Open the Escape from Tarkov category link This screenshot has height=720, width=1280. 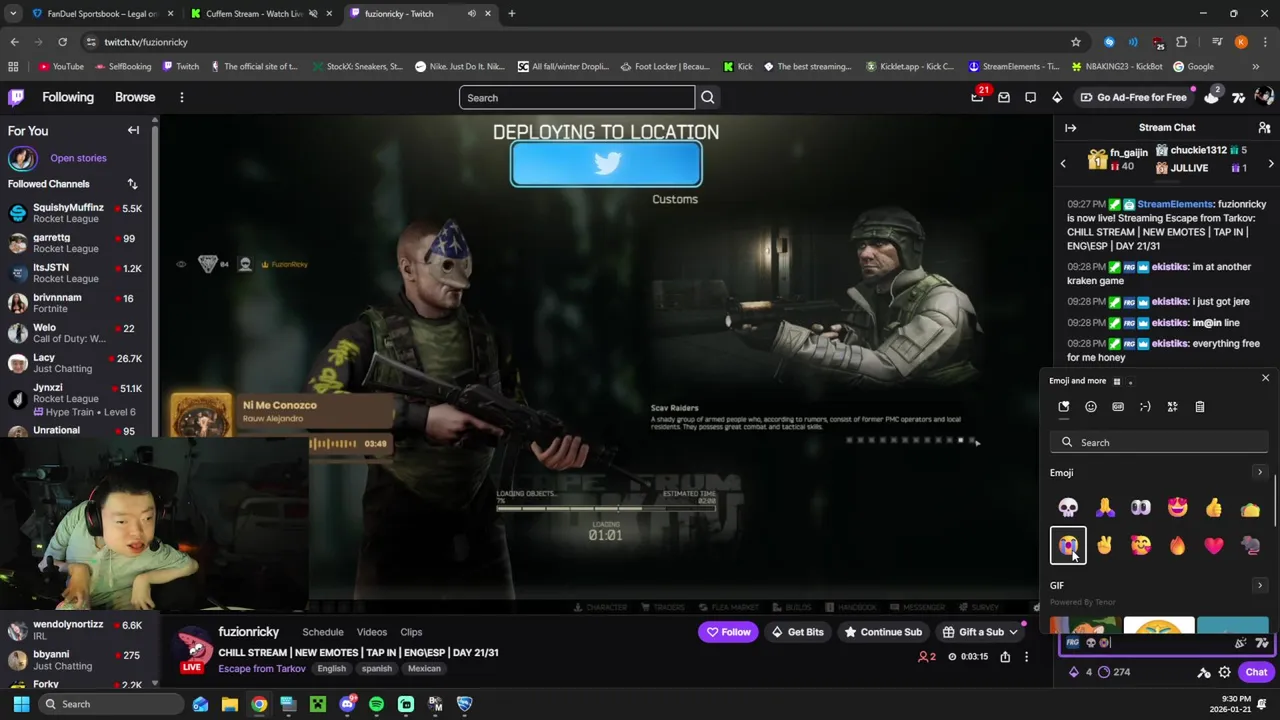tap(262, 669)
